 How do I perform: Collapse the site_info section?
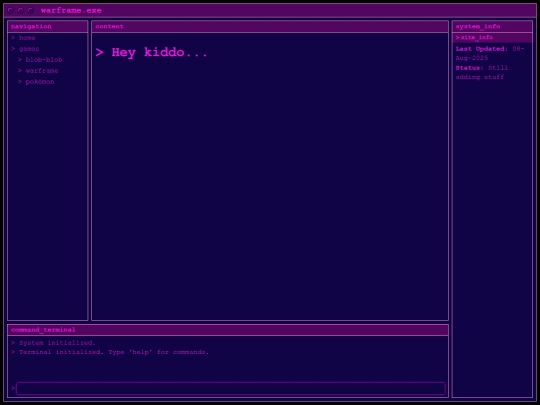click(492, 38)
